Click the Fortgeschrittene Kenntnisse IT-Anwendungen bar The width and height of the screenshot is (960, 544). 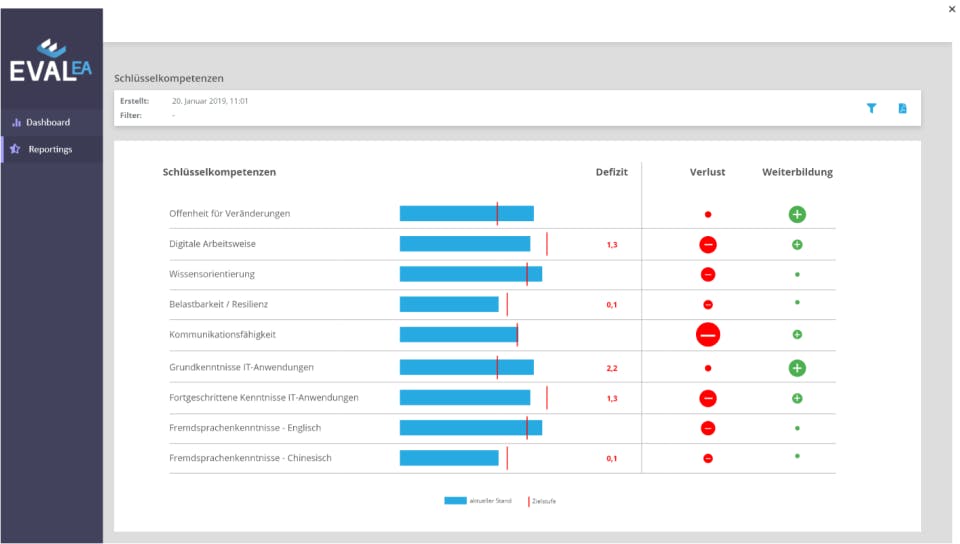(465, 398)
